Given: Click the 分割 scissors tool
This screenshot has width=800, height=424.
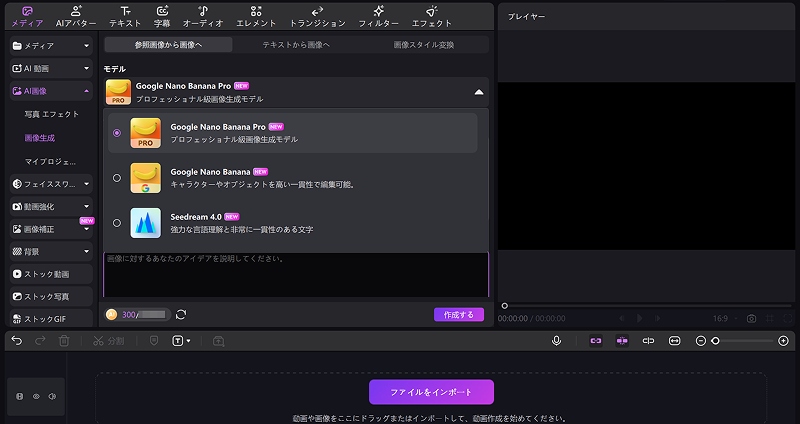Looking at the screenshot, I should (x=109, y=341).
